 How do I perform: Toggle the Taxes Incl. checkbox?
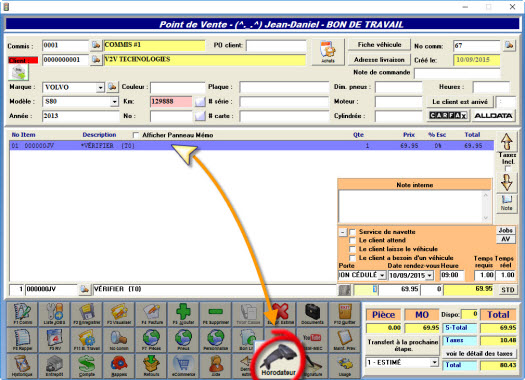(x=508, y=169)
